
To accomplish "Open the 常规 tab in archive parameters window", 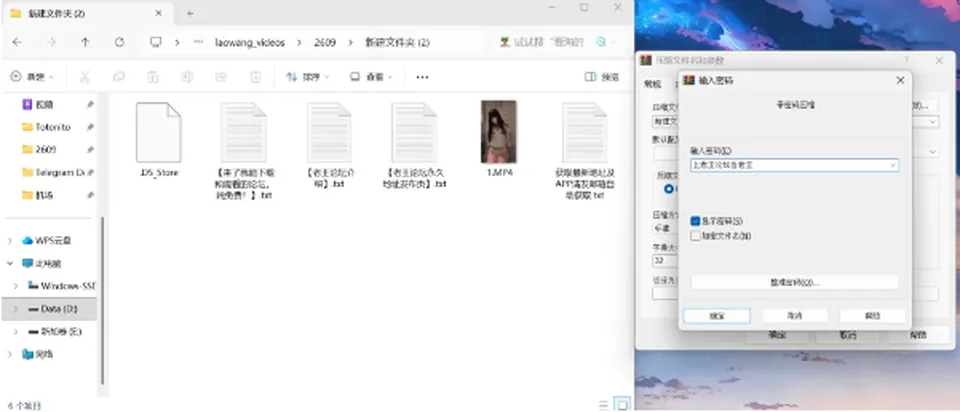I will click(653, 84).
